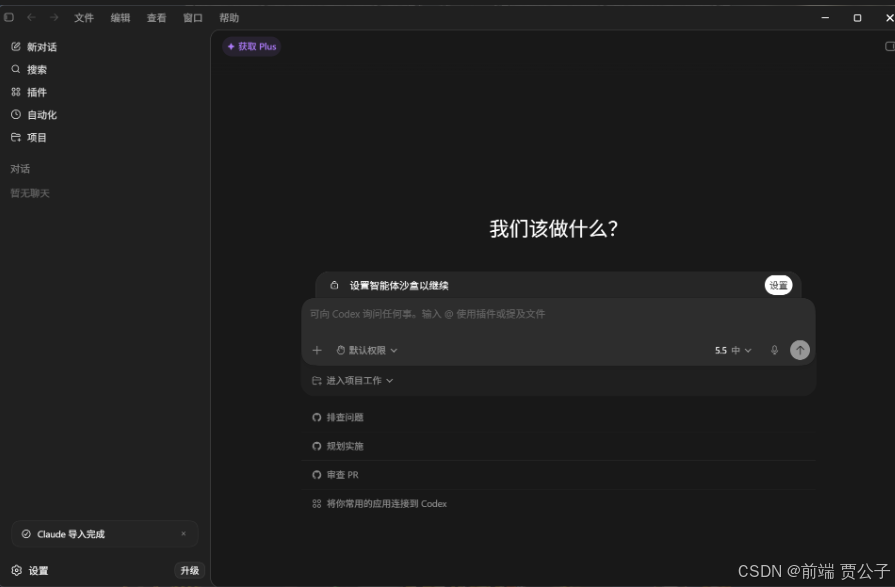Open the 帮助 menu
This screenshot has width=895, height=587.
coord(229,18)
